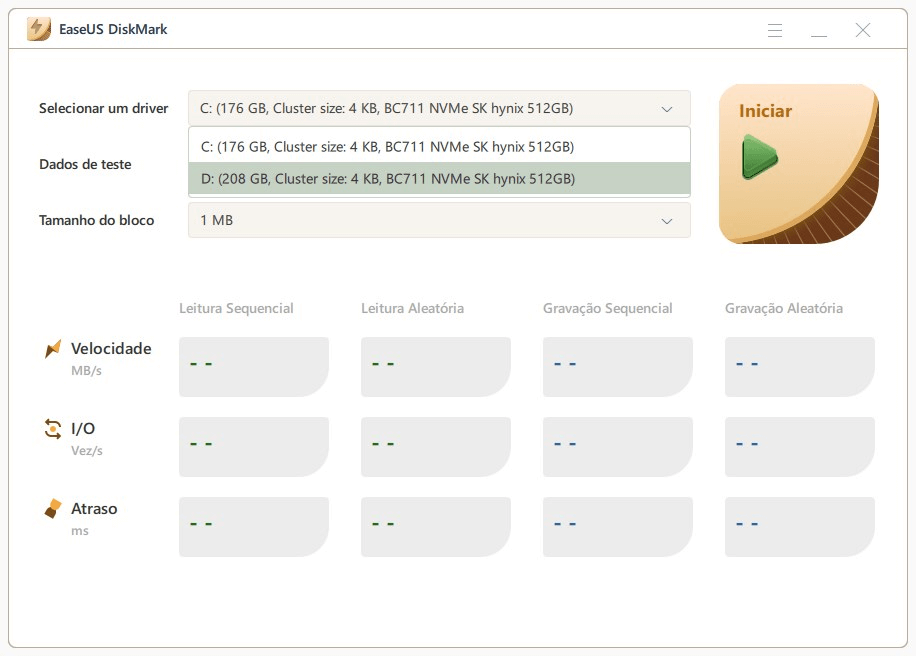
Task: Collapse drive list using its chevron arrow
Action: coord(667,109)
